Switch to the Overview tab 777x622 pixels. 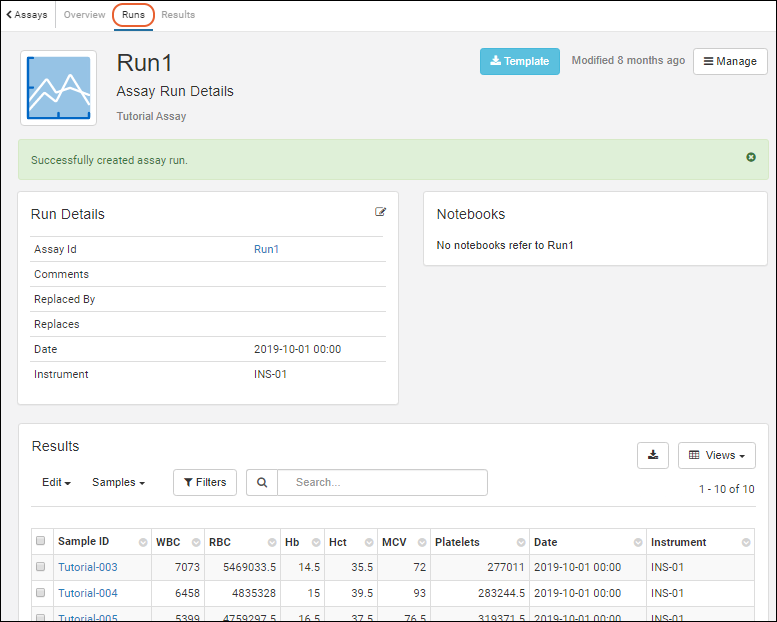84,15
